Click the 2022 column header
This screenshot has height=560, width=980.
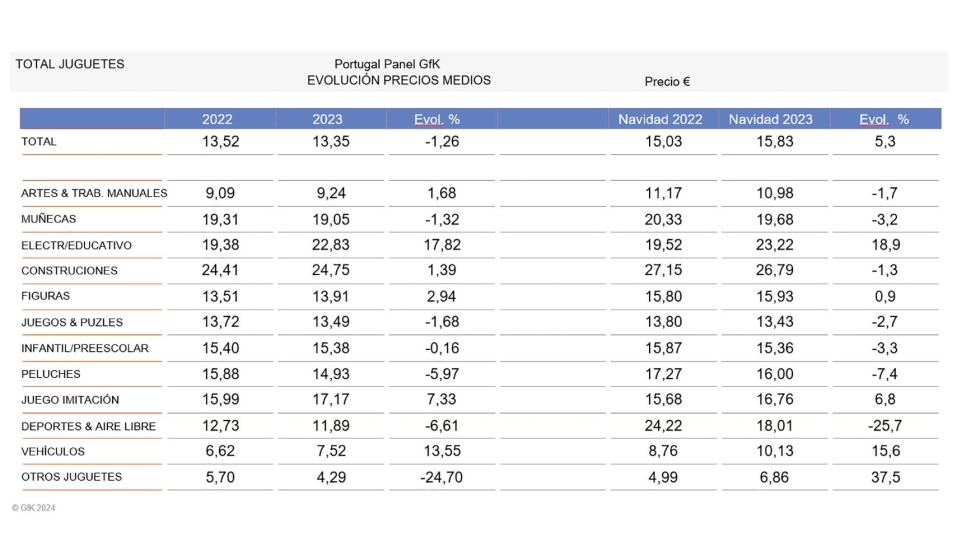coord(217,119)
